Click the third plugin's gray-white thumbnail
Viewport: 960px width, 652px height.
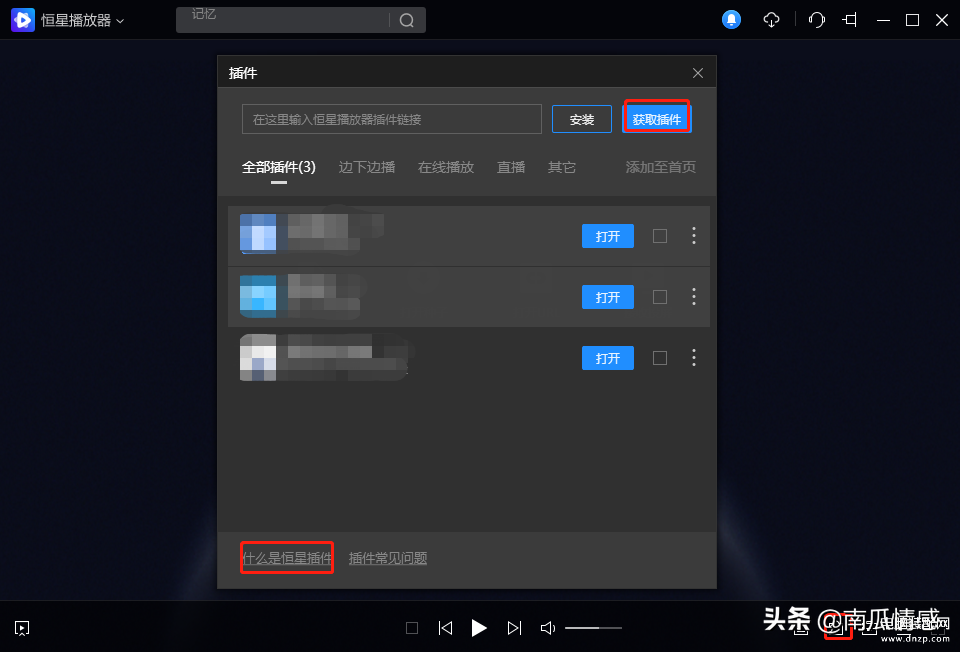click(x=258, y=358)
